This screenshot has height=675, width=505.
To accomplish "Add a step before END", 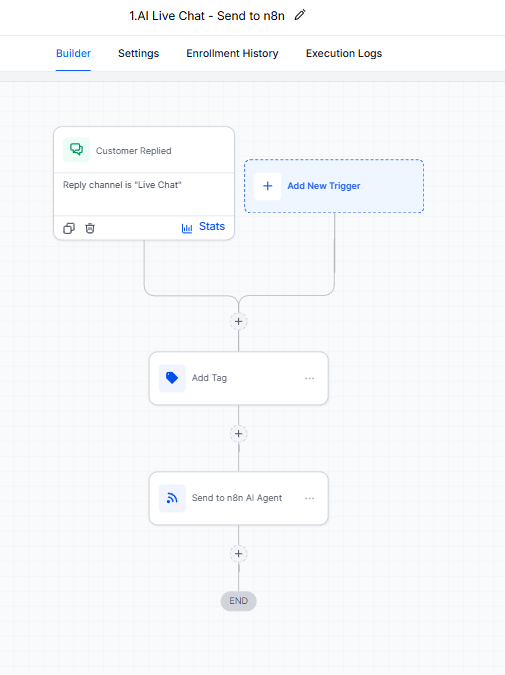I will point(239,554).
